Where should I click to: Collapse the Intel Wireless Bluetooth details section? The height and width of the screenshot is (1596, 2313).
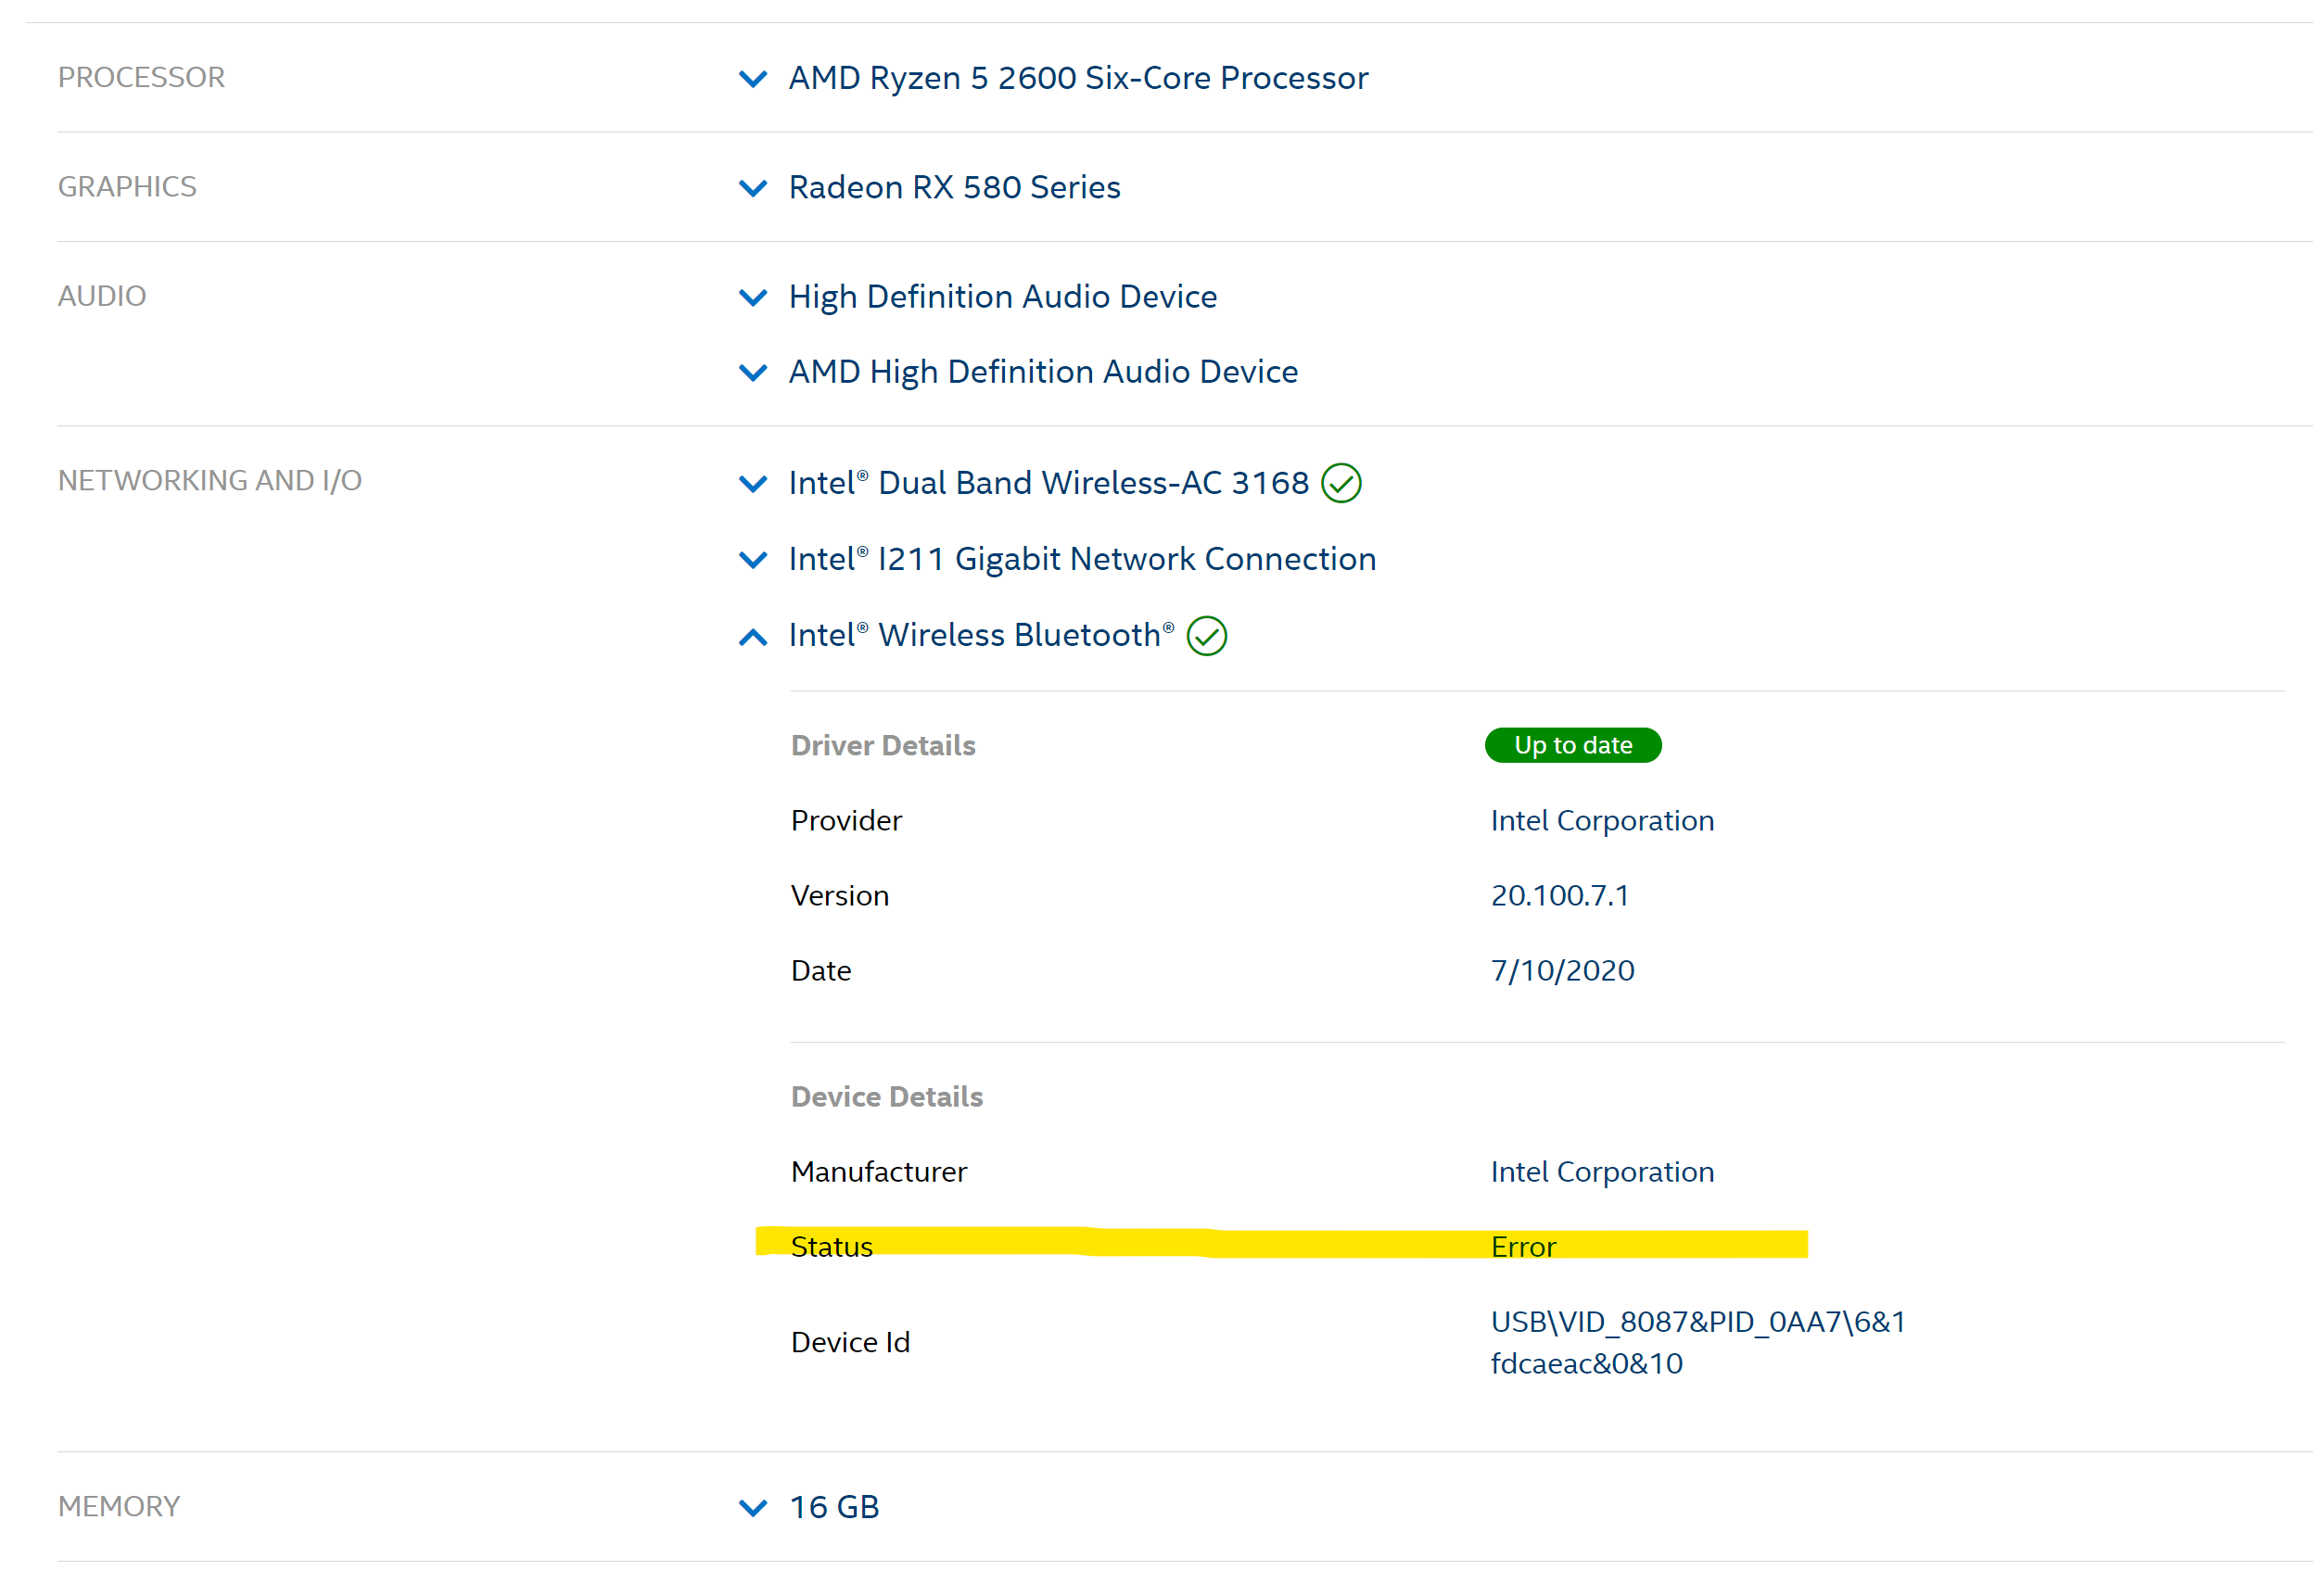753,636
